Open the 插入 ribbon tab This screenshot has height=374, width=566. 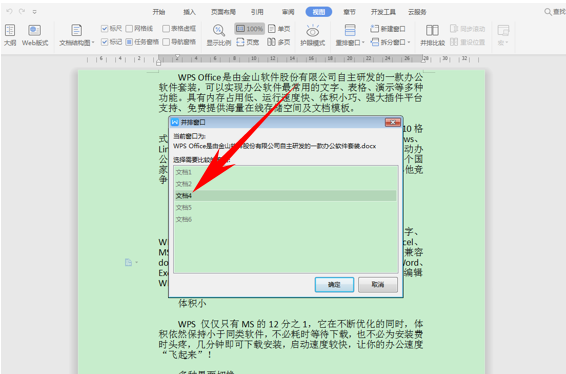click(189, 12)
